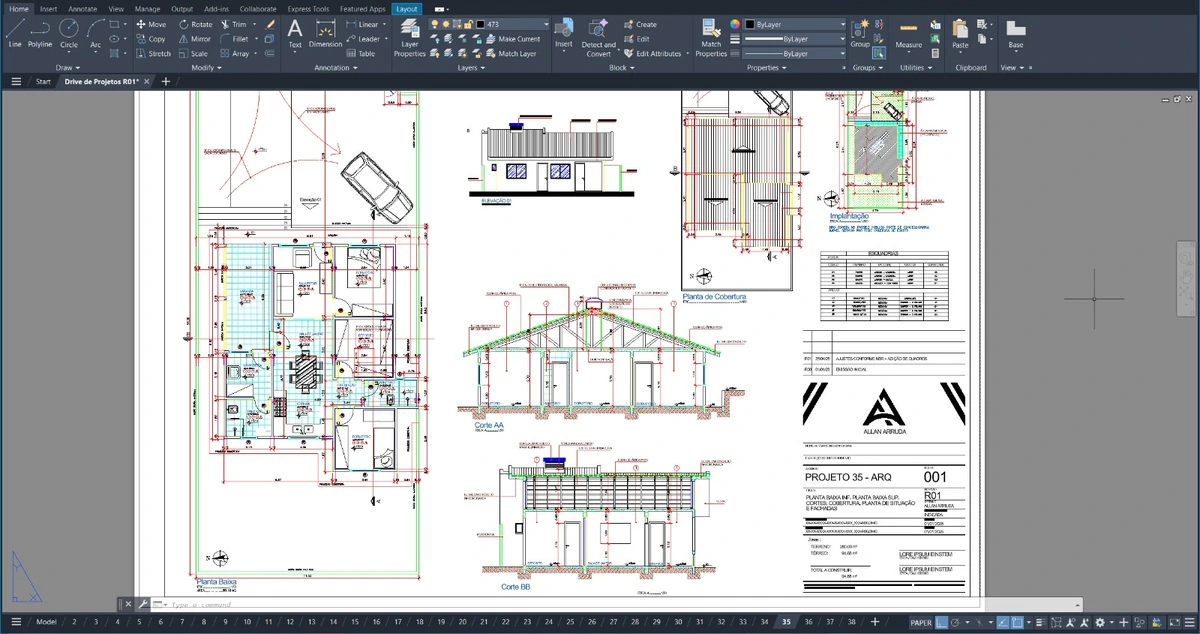Expand the Layers panel

point(471,68)
